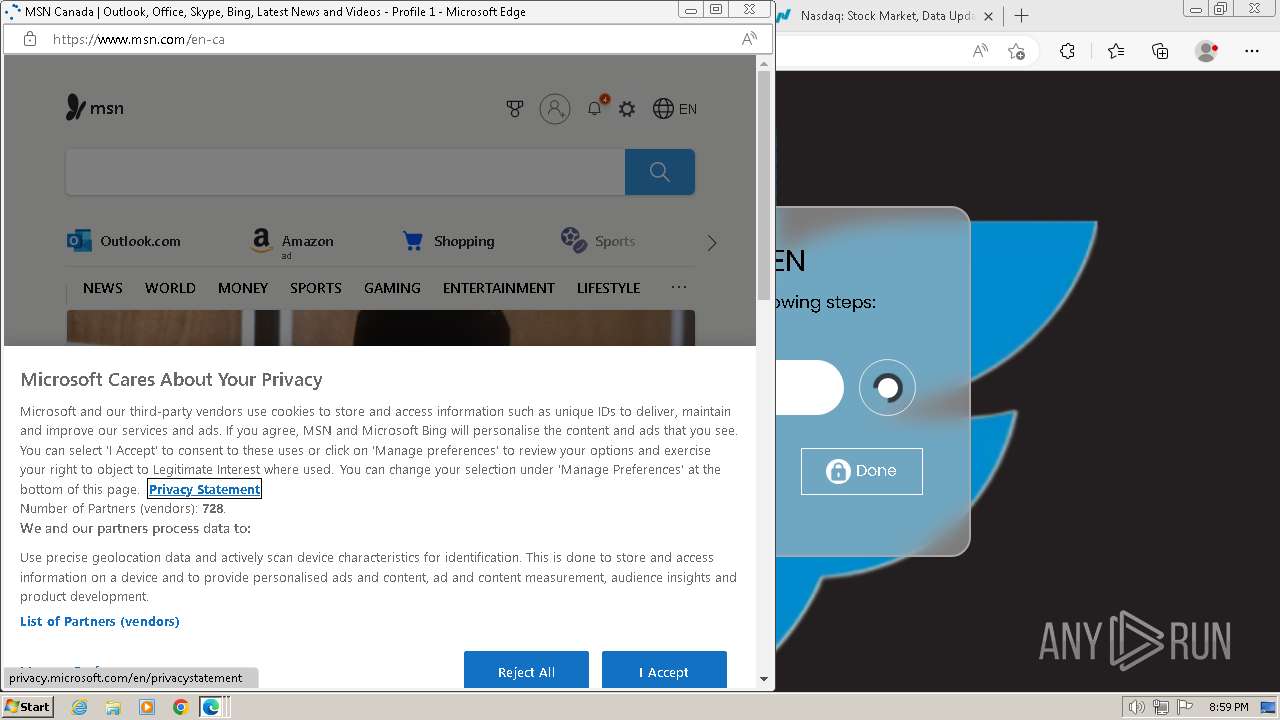Expand more categories ellipsis
Viewport: 1280px width, 720px height.
[x=679, y=287]
